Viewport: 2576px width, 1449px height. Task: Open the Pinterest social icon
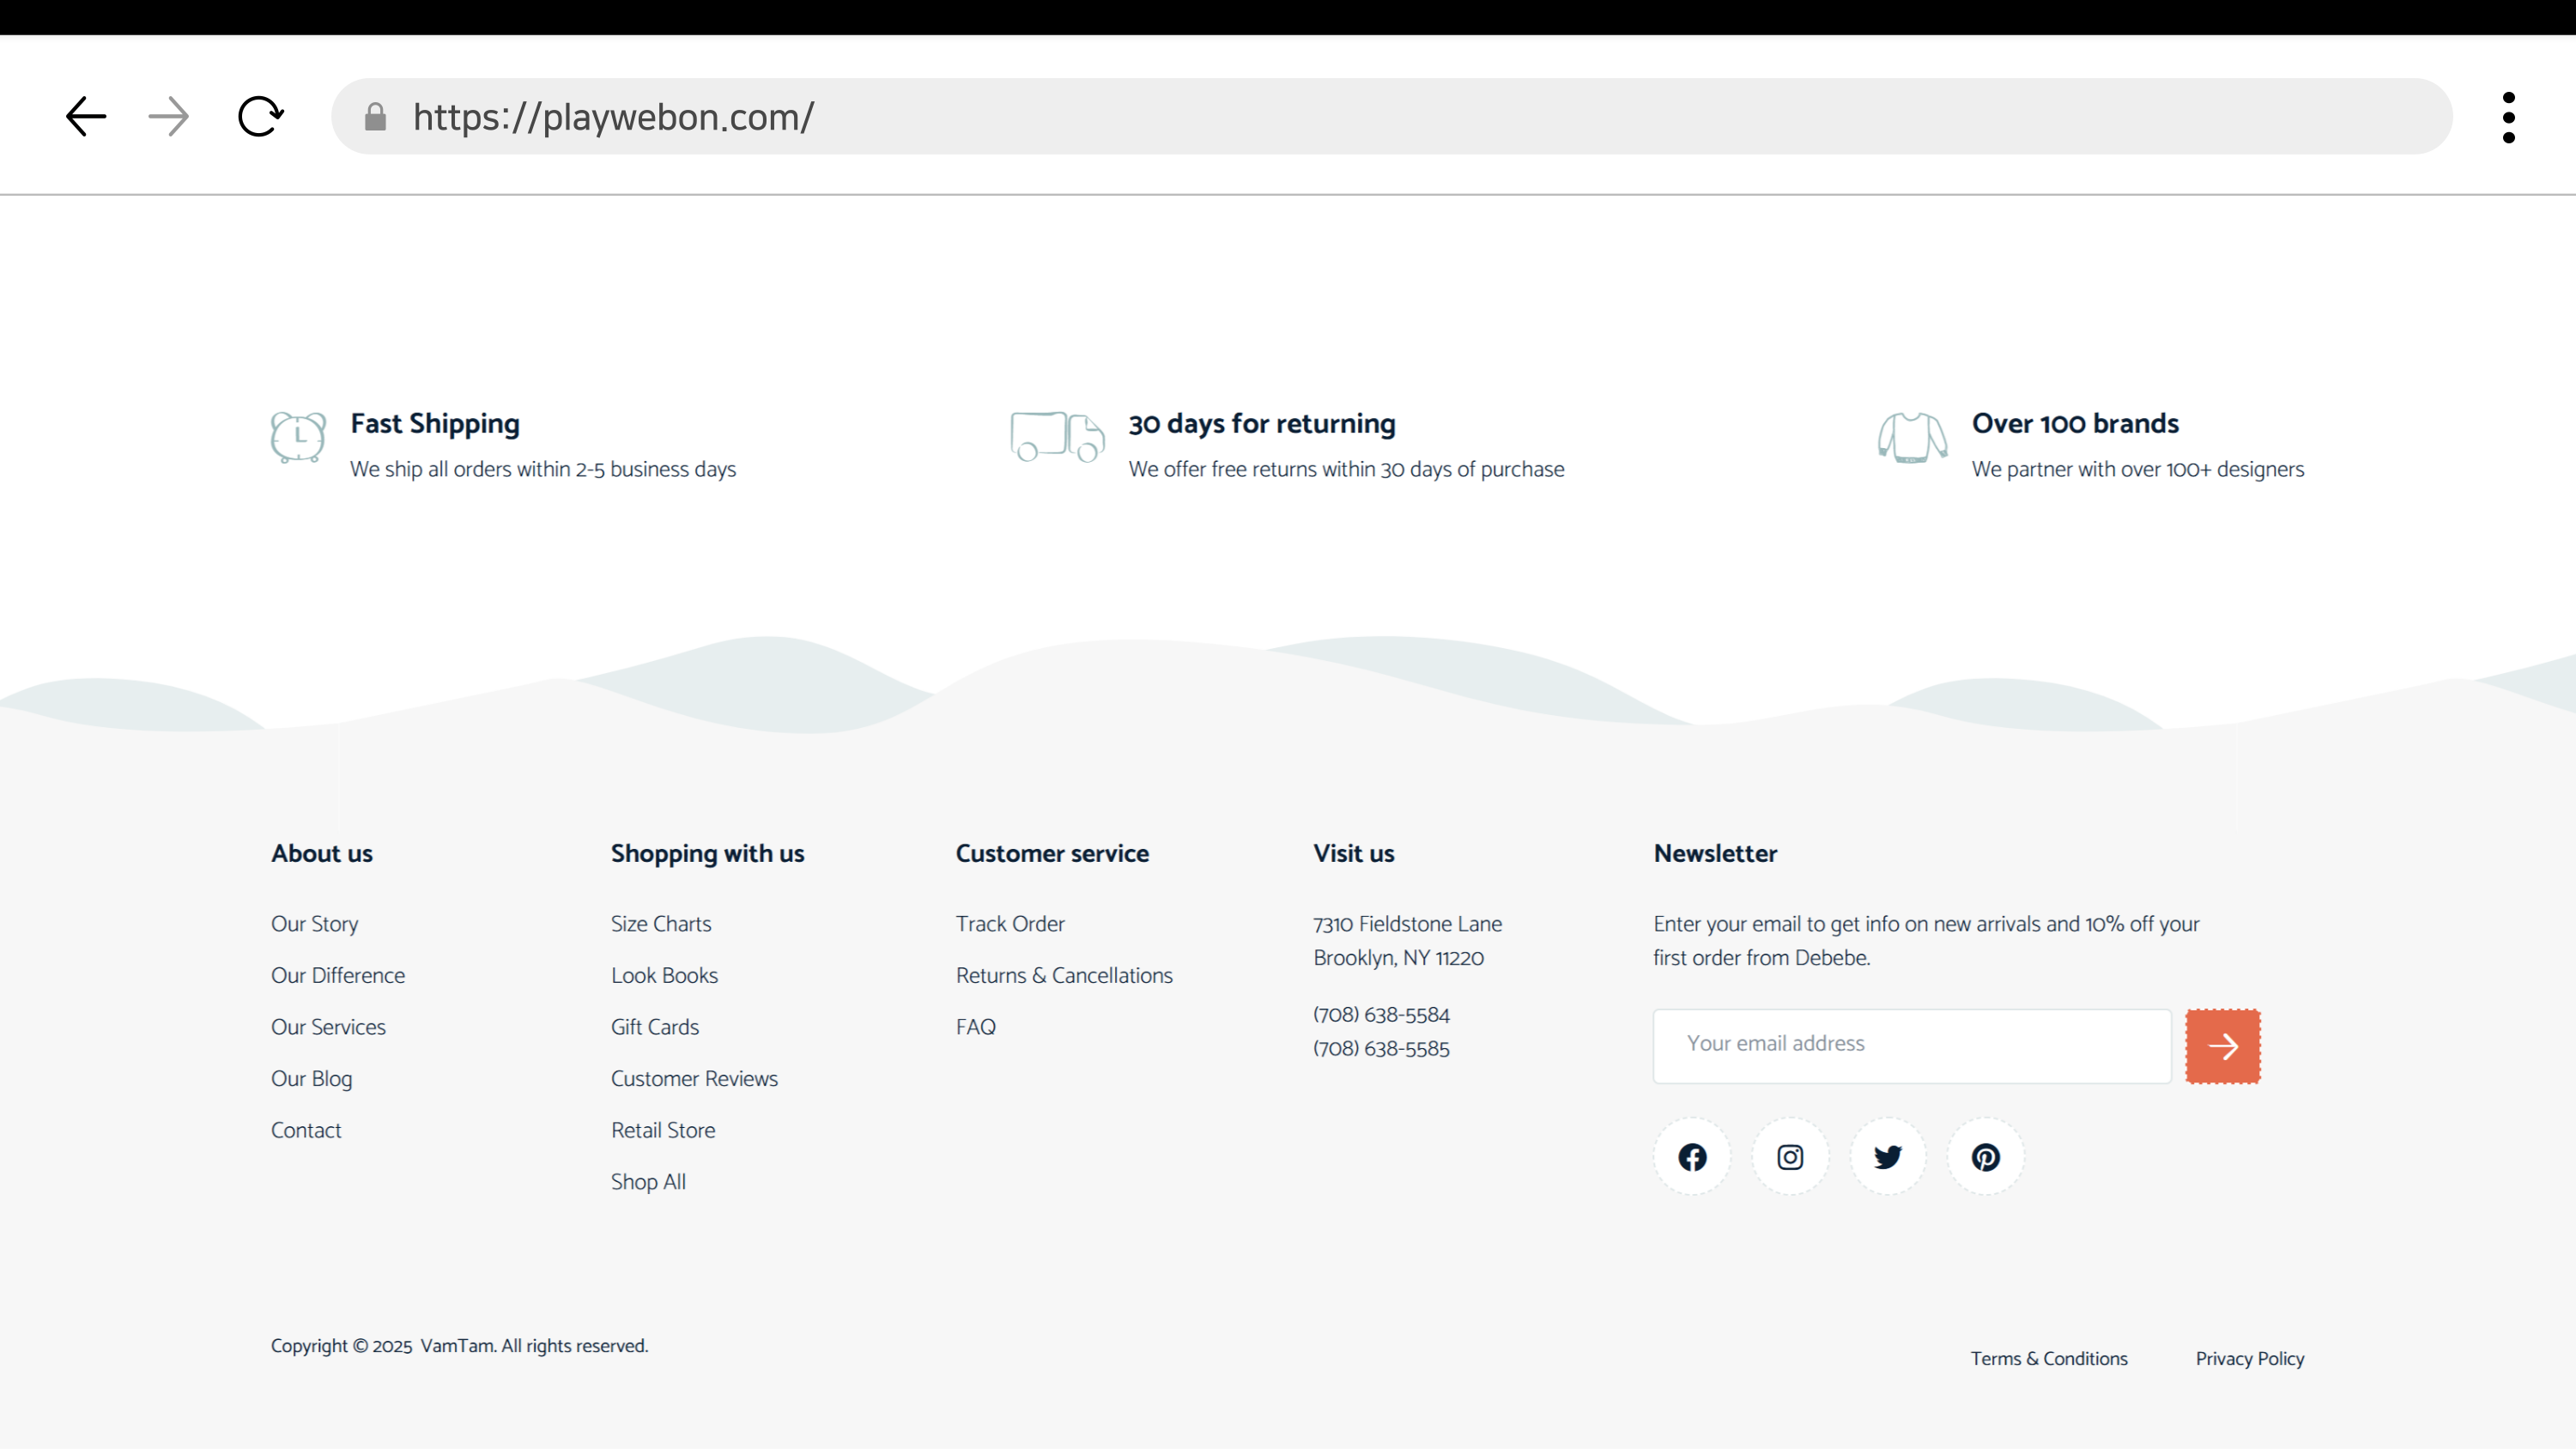(x=1985, y=1157)
